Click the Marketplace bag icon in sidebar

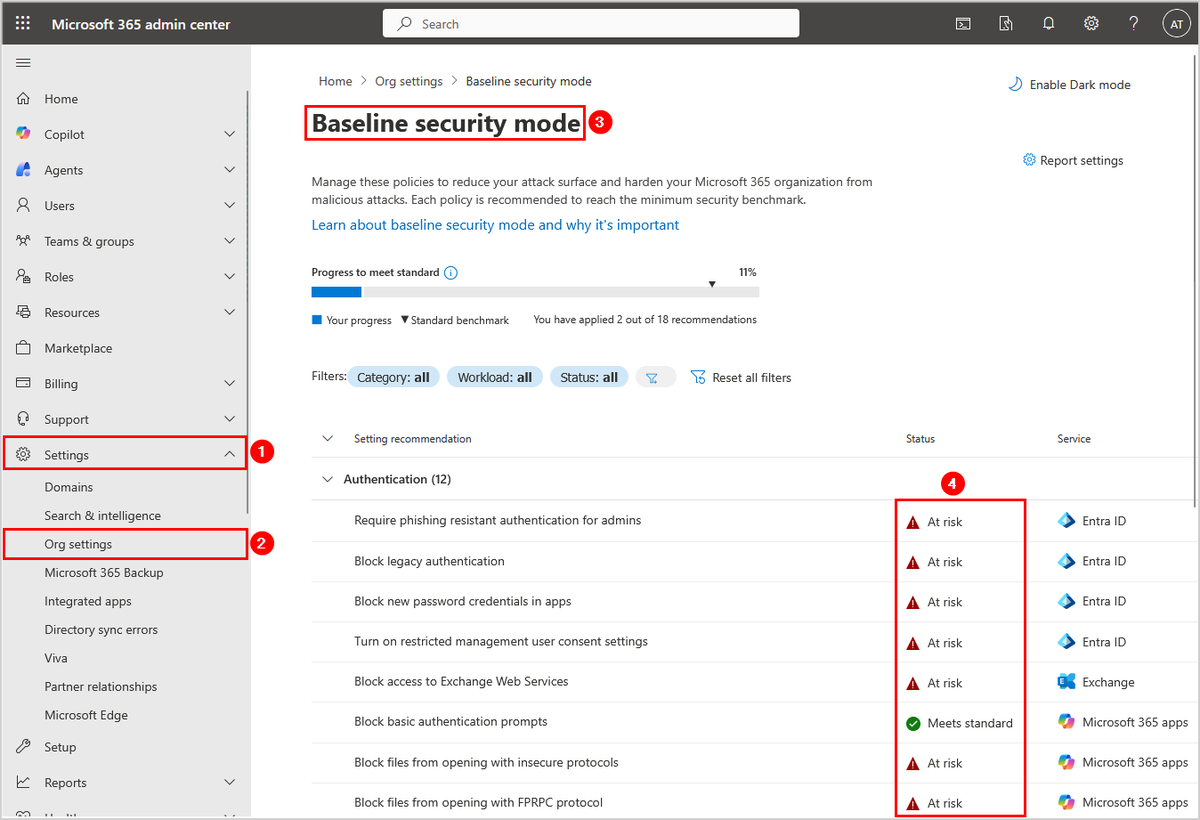click(24, 348)
